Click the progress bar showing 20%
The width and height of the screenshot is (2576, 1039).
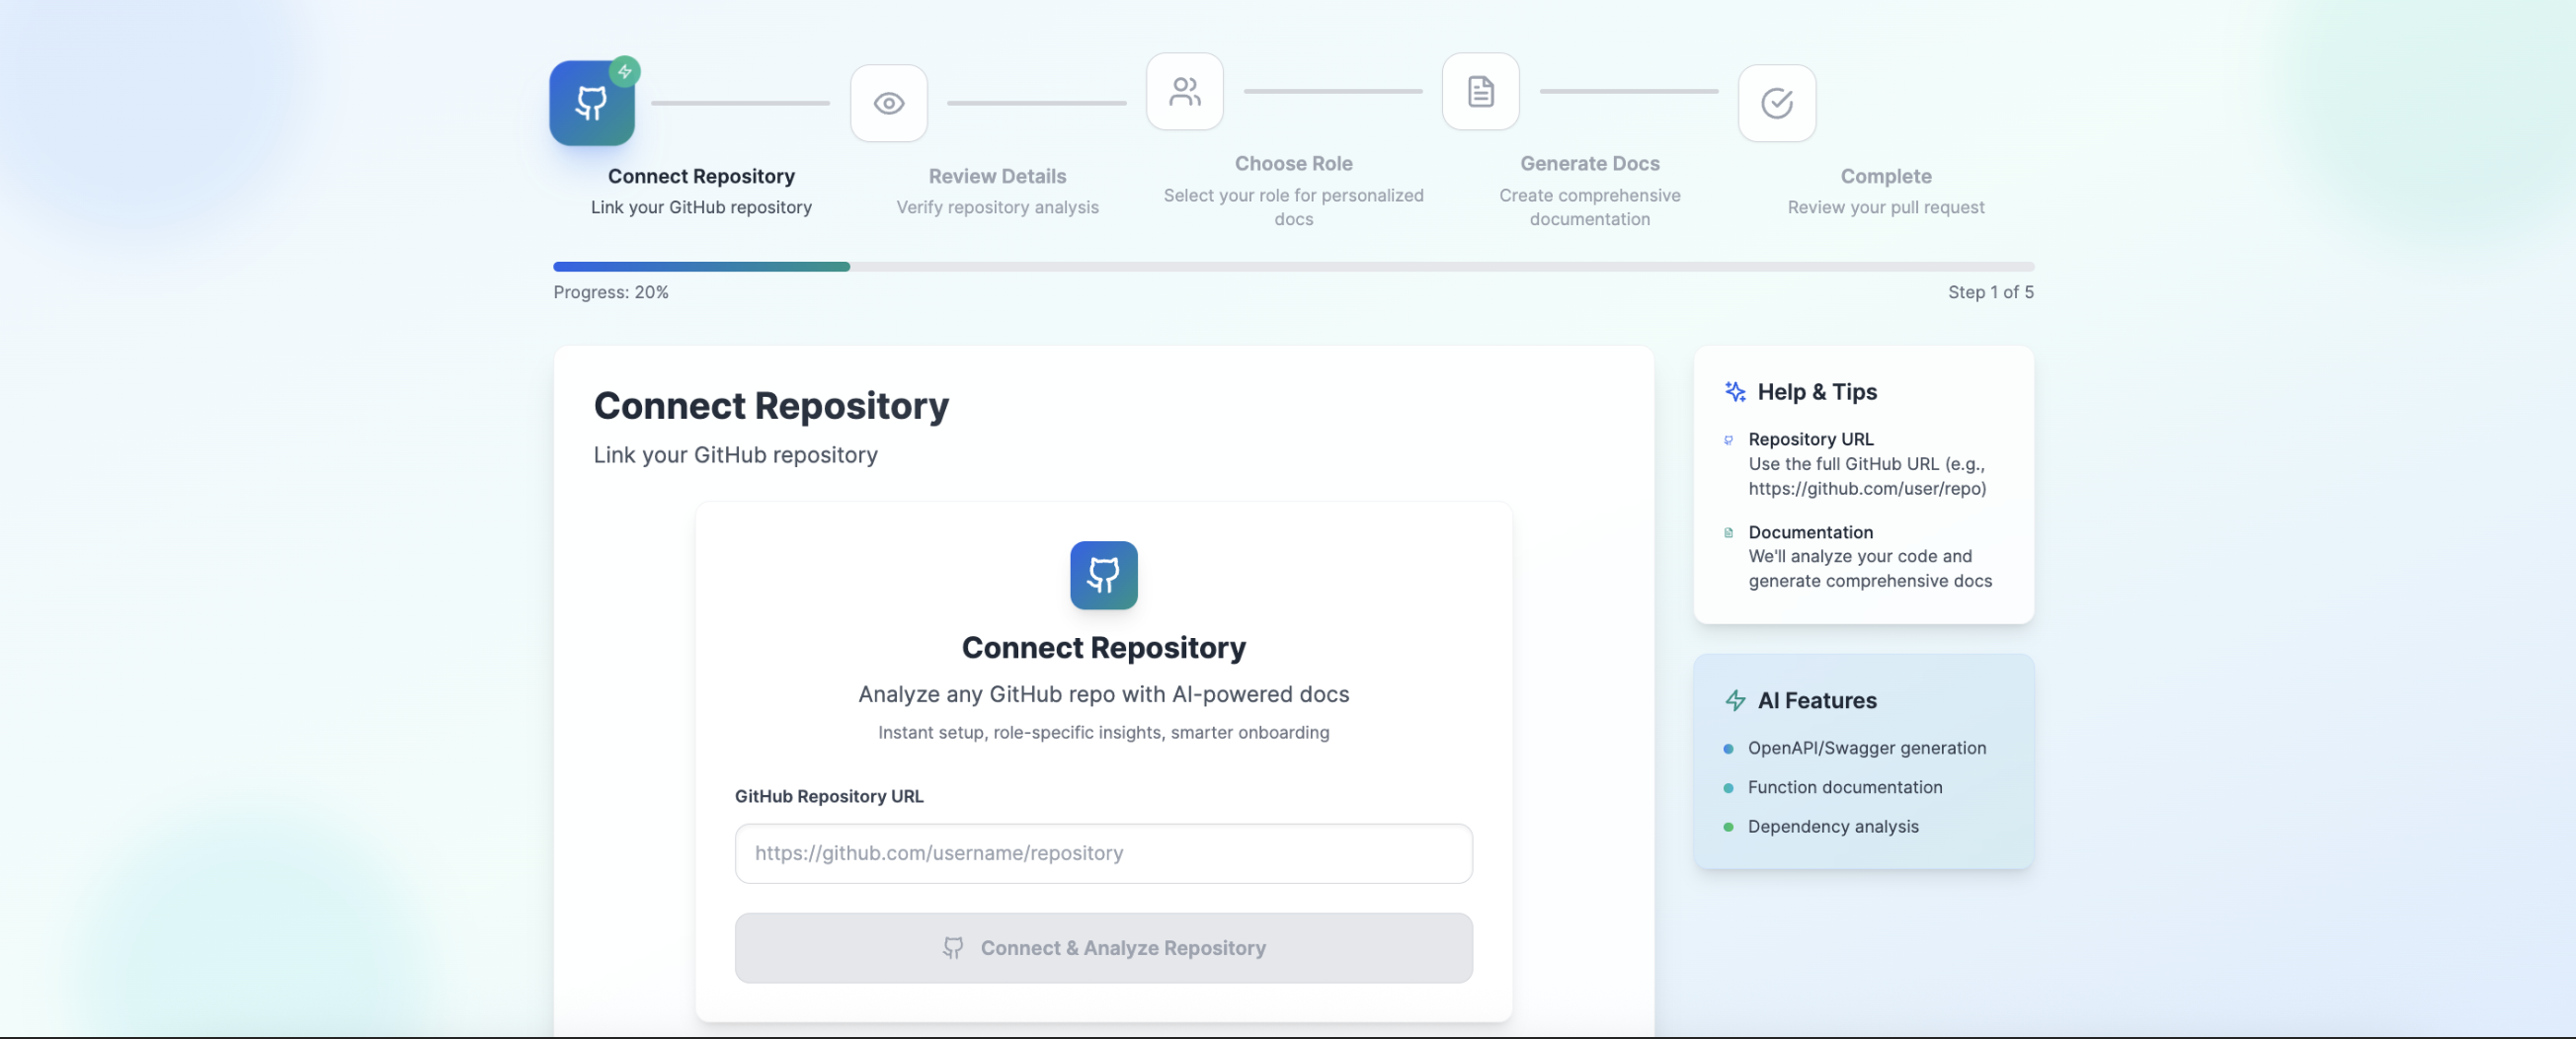tap(1293, 267)
